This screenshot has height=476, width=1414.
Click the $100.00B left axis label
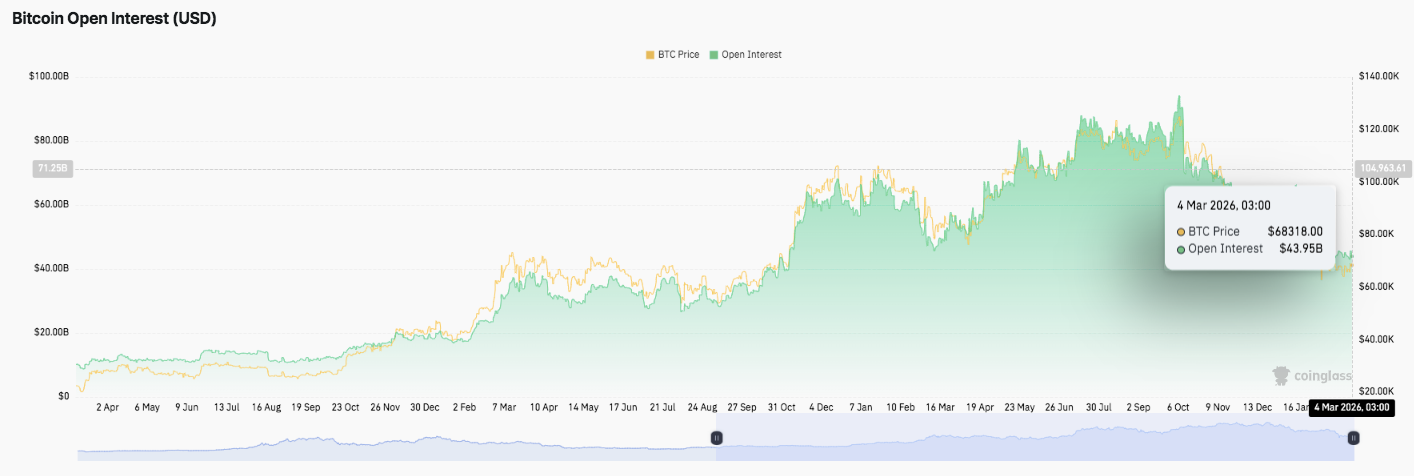click(x=48, y=76)
